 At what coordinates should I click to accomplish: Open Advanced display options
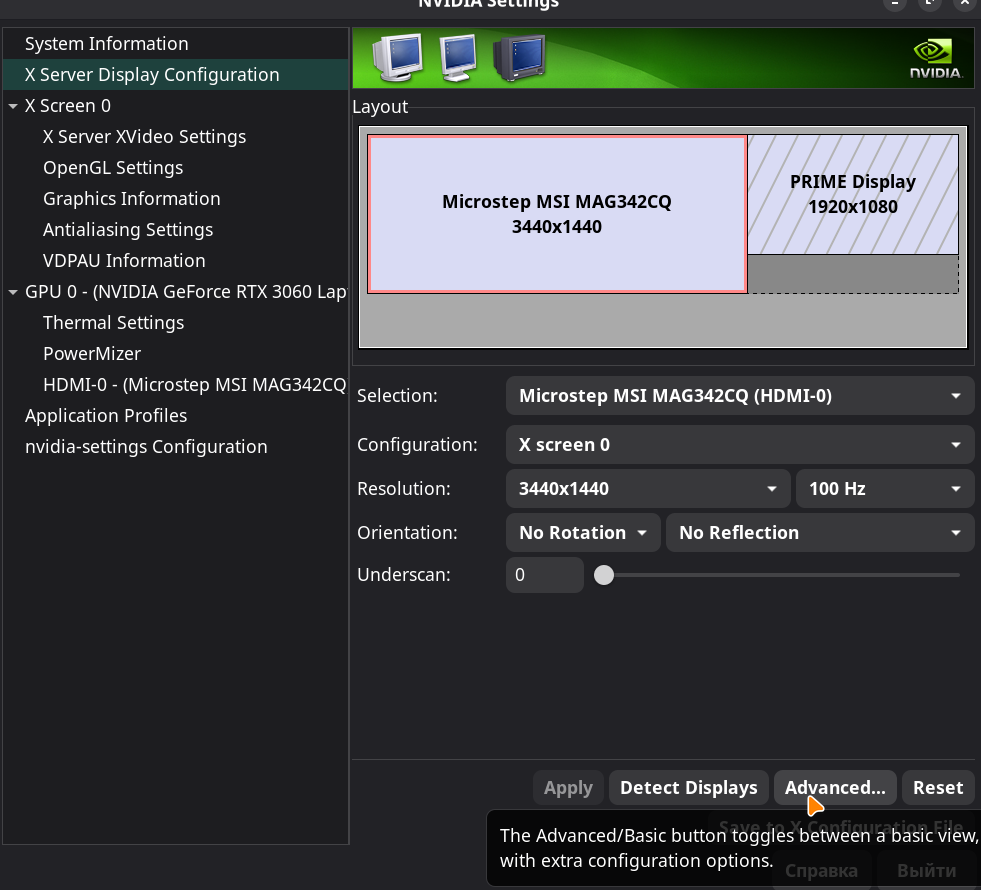pyautogui.click(x=835, y=787)
